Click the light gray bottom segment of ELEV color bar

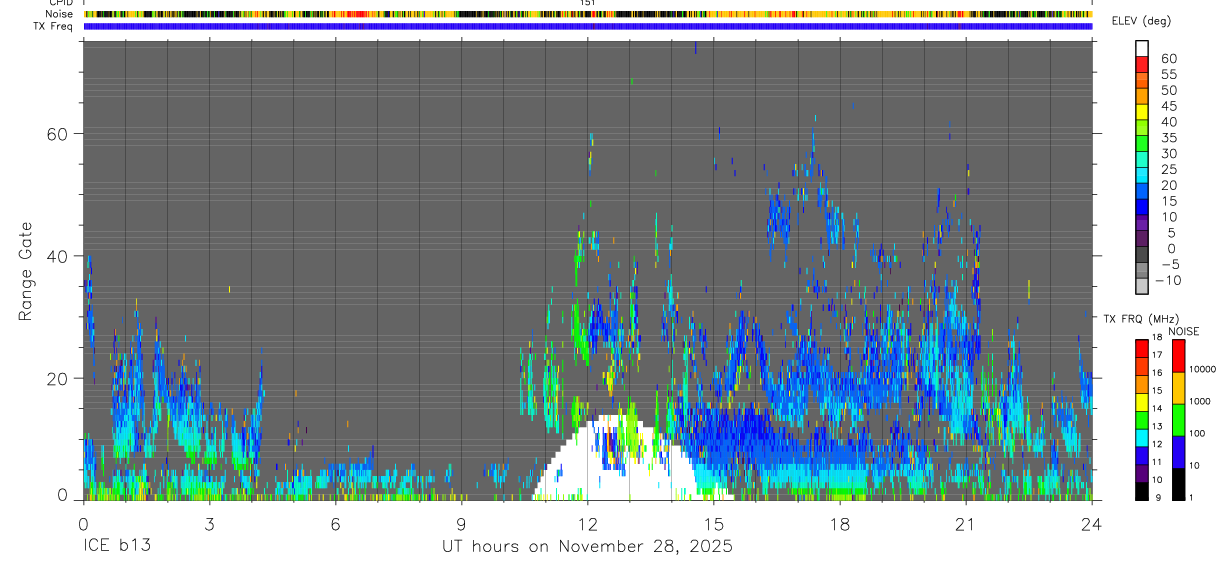pyautogui.click(x=1142, y=285)
